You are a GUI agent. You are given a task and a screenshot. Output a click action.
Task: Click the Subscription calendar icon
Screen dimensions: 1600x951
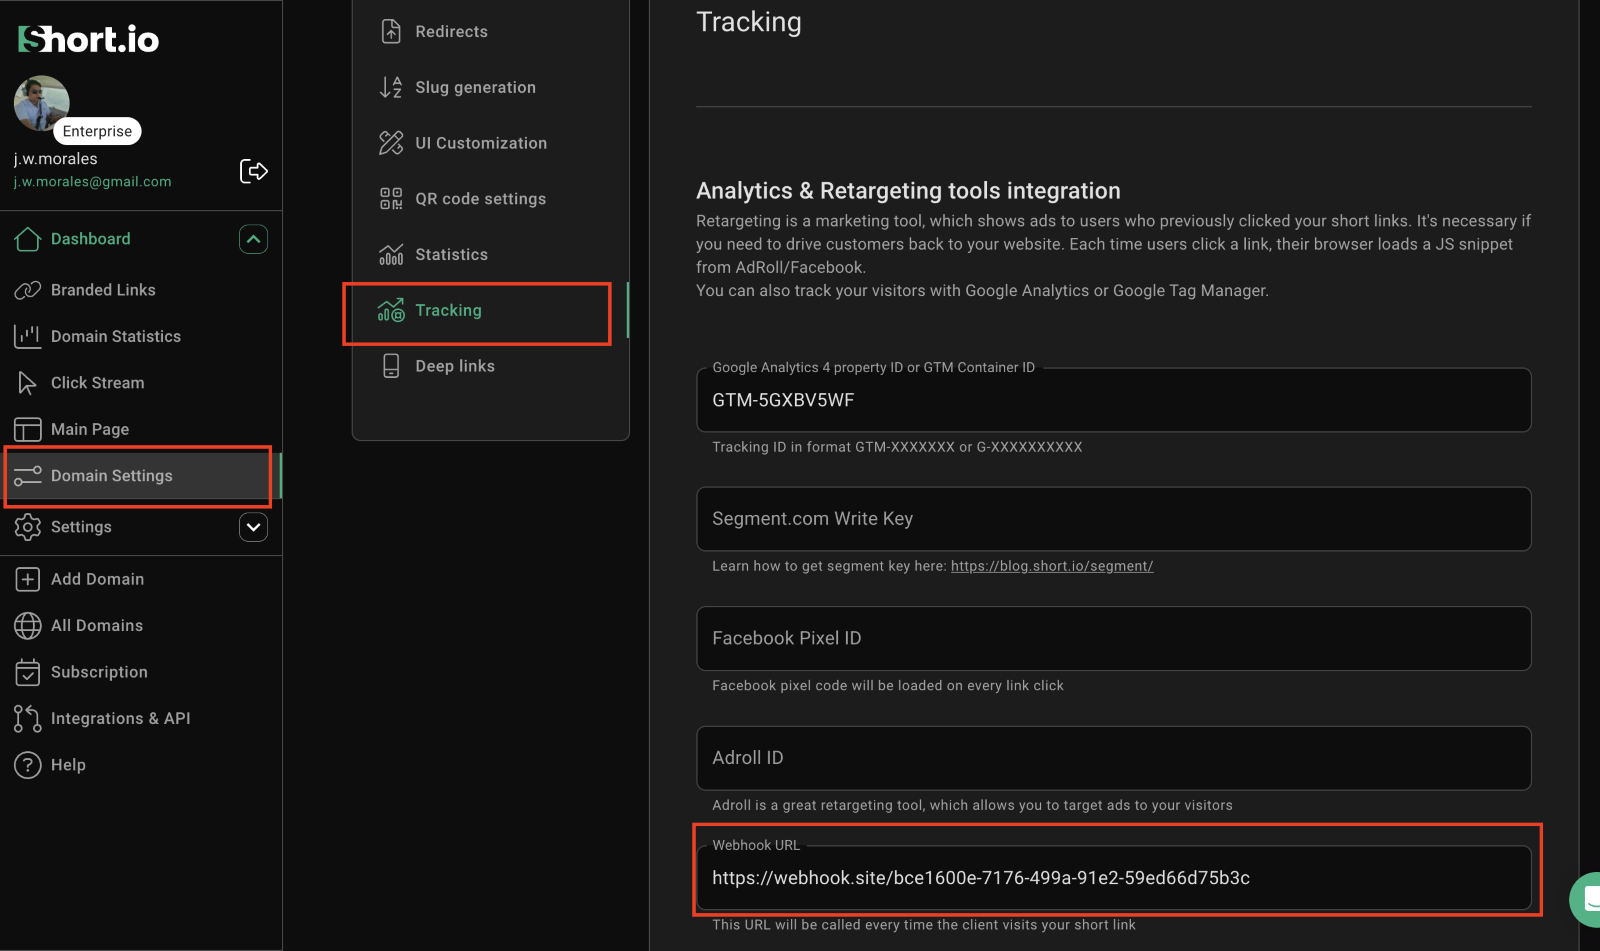[28, 672]
